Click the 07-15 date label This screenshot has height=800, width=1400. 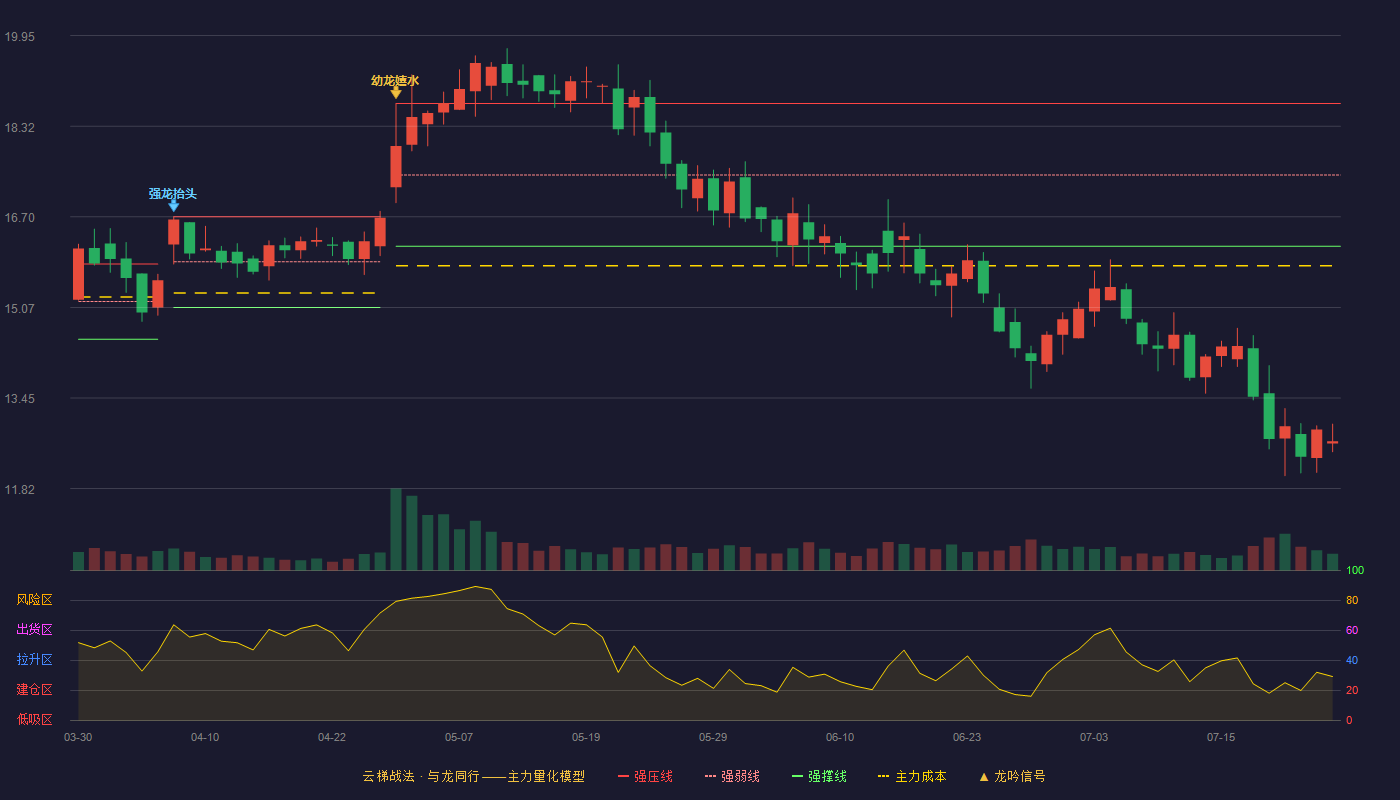(1221, 737)
